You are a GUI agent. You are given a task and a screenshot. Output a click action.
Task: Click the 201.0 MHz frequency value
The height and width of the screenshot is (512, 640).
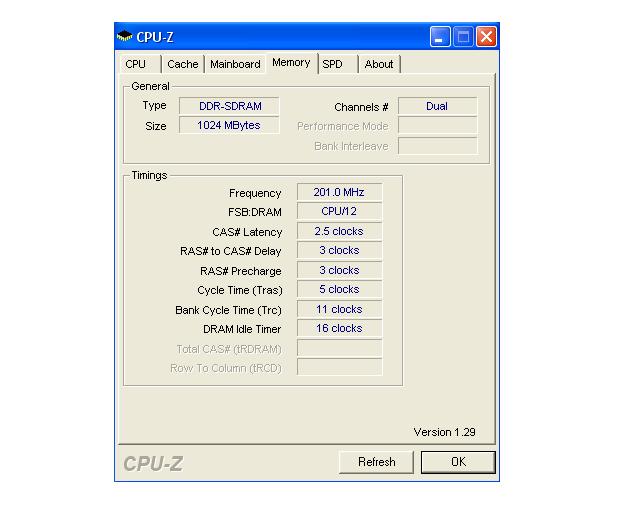(340, 192)
